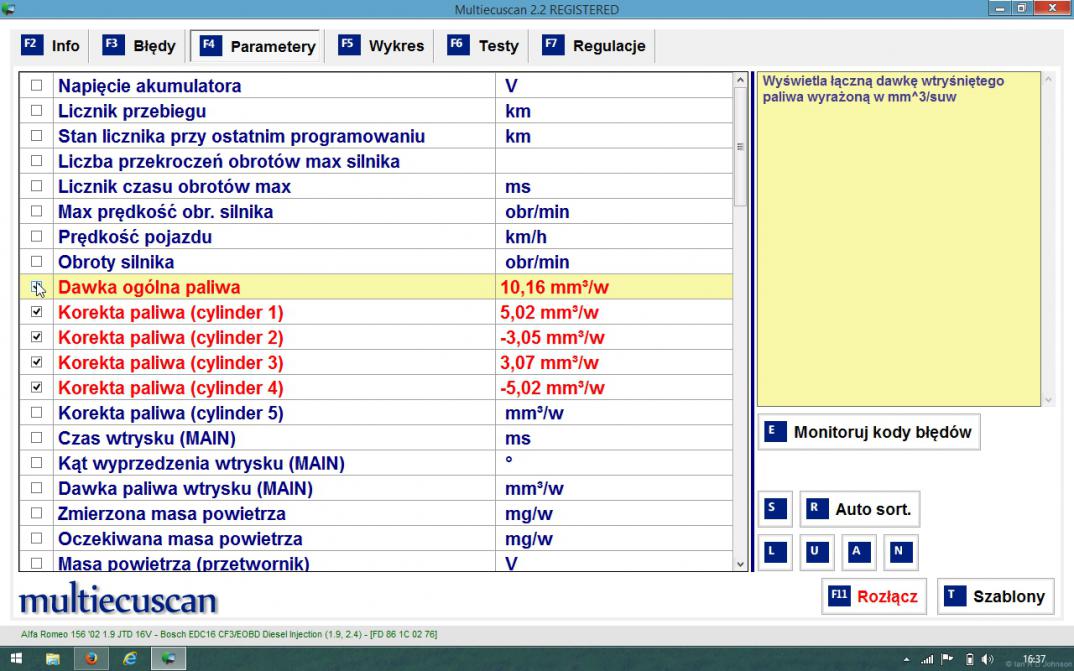Image resolution: width=1074 pixels, height=671 pixels.
Task: Click the Auto sort. button
Action: [x=860, y=509]
